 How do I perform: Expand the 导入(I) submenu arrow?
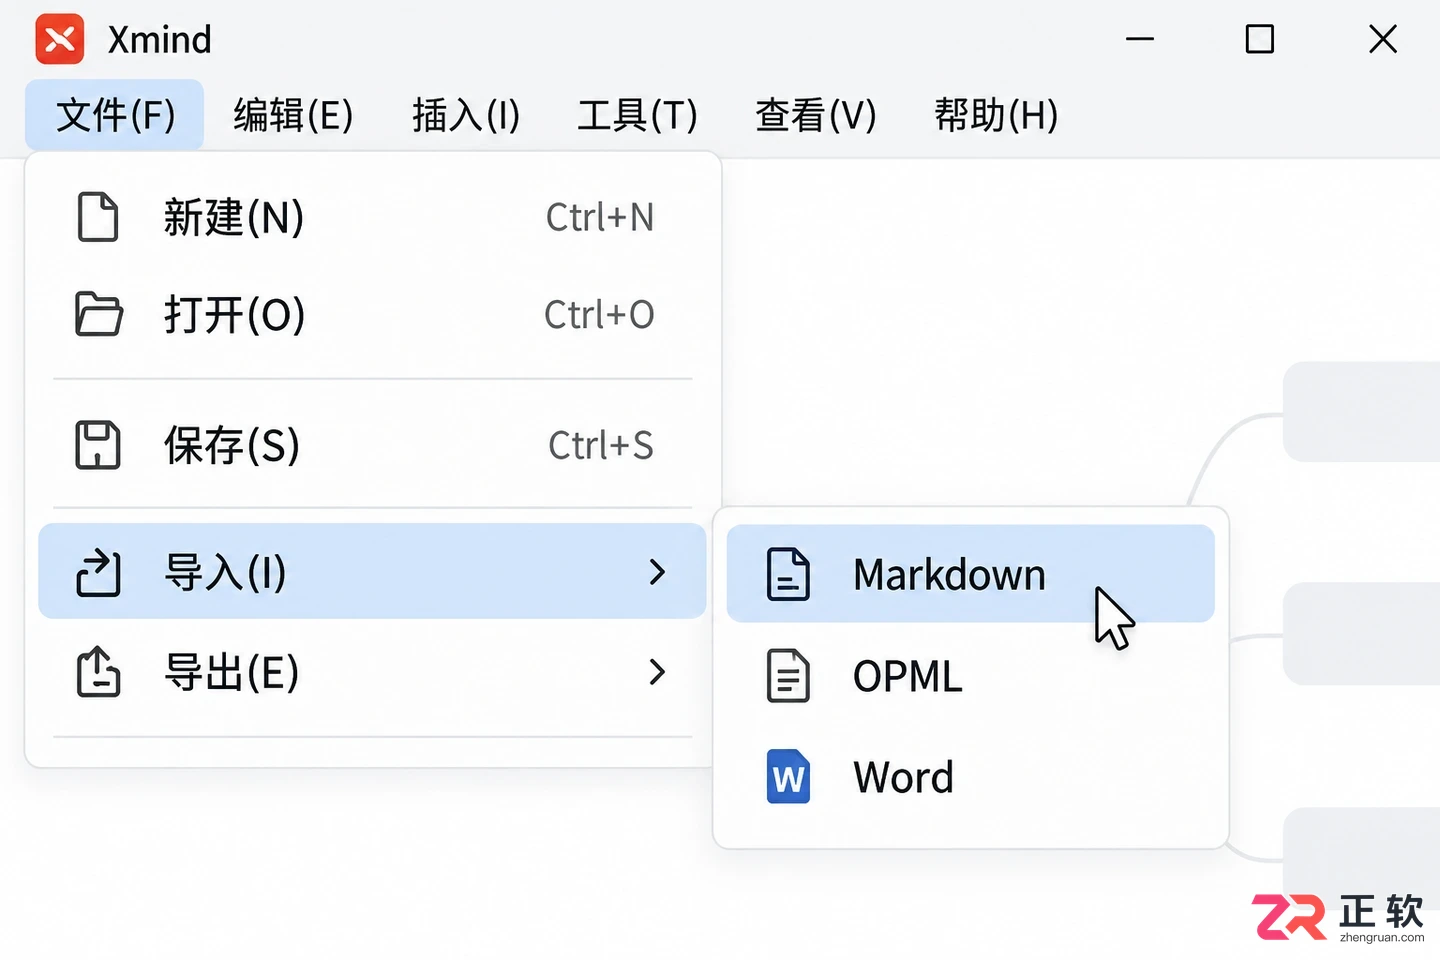657,572
